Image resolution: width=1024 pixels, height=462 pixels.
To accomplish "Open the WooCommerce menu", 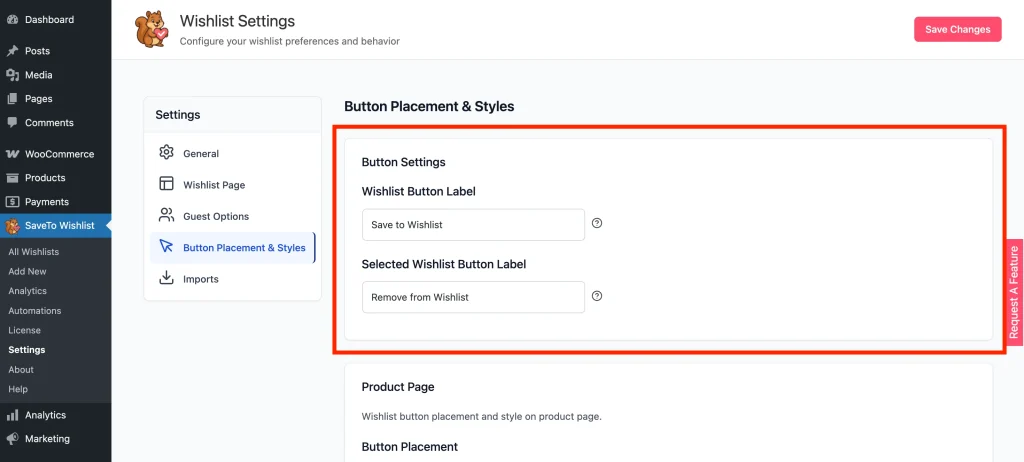I will (56, 154).
